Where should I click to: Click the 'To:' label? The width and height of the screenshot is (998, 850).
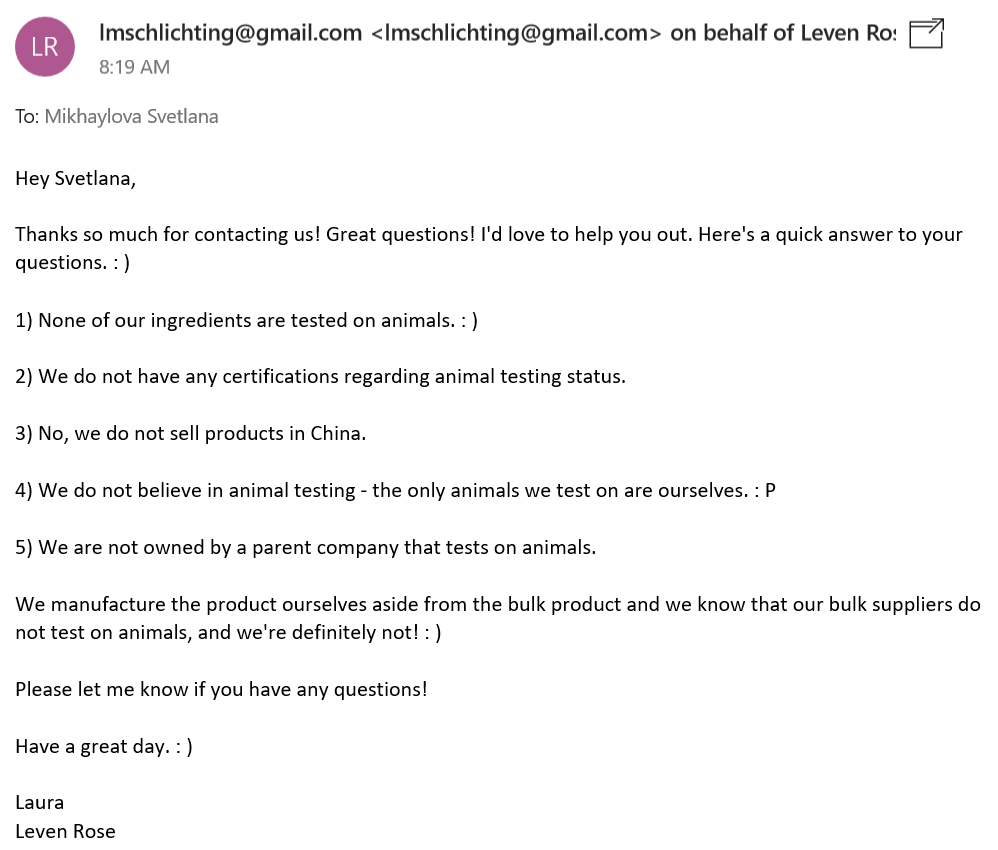(x=27, y=117)
